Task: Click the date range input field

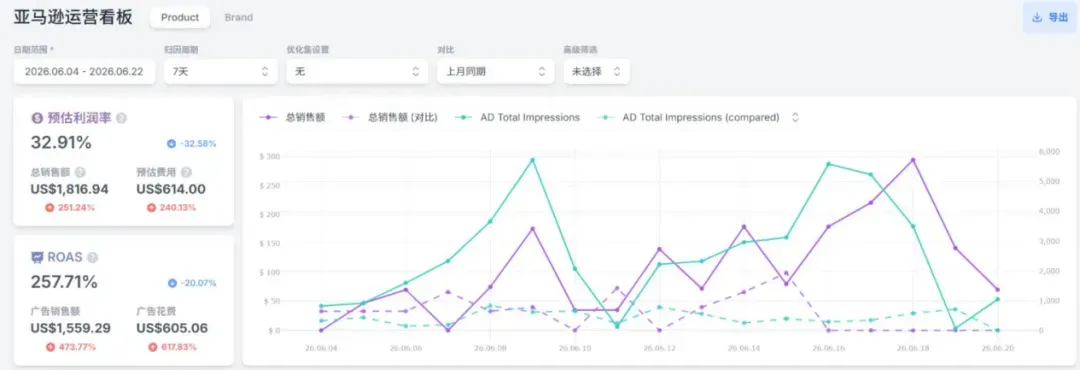Action: coord(84,71)
